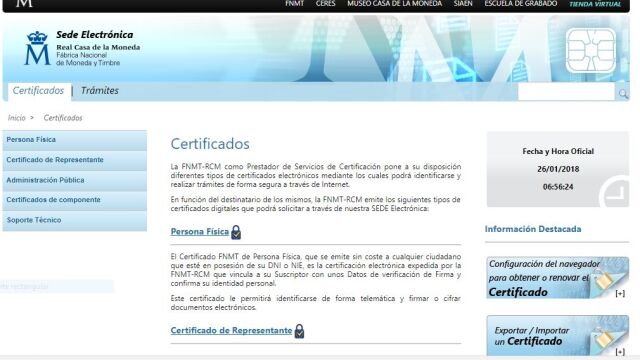Viewport: 640px width, 360px height.
Task: Open Soporte Técnico sidebar item
Action: click(75, 220)
